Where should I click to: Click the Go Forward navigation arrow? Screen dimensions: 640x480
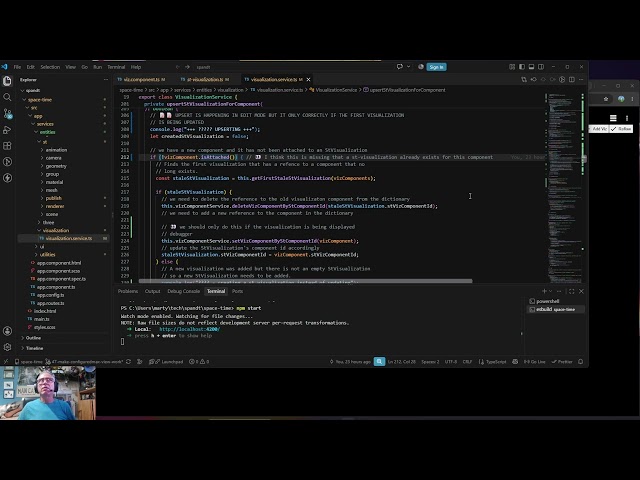pos(187,67)
